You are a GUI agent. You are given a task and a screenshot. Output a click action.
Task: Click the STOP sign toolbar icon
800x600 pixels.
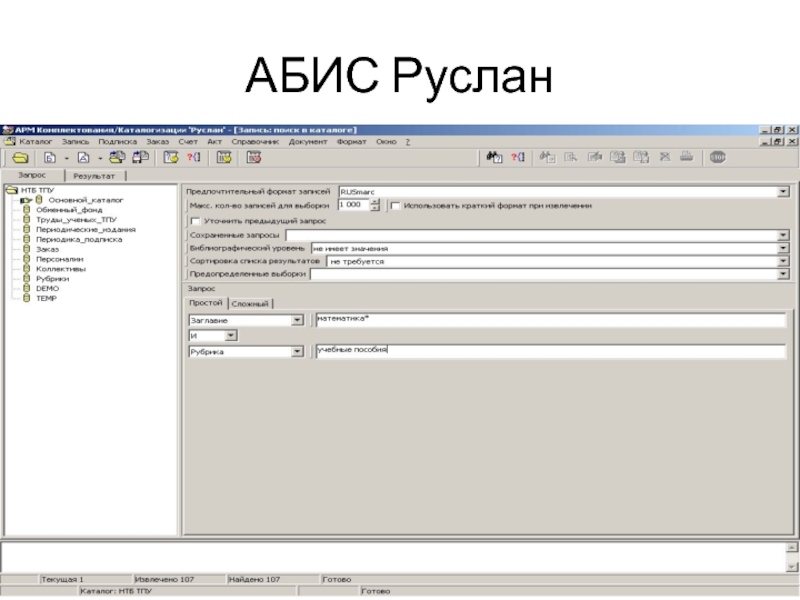[x=717, y=158]
